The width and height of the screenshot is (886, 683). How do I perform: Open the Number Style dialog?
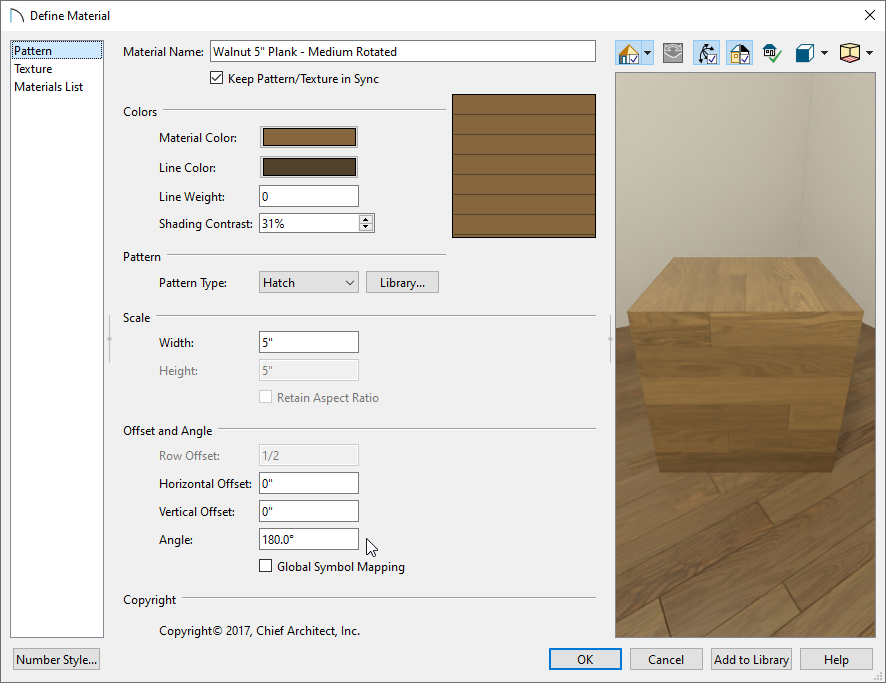[x=56, y=659]
